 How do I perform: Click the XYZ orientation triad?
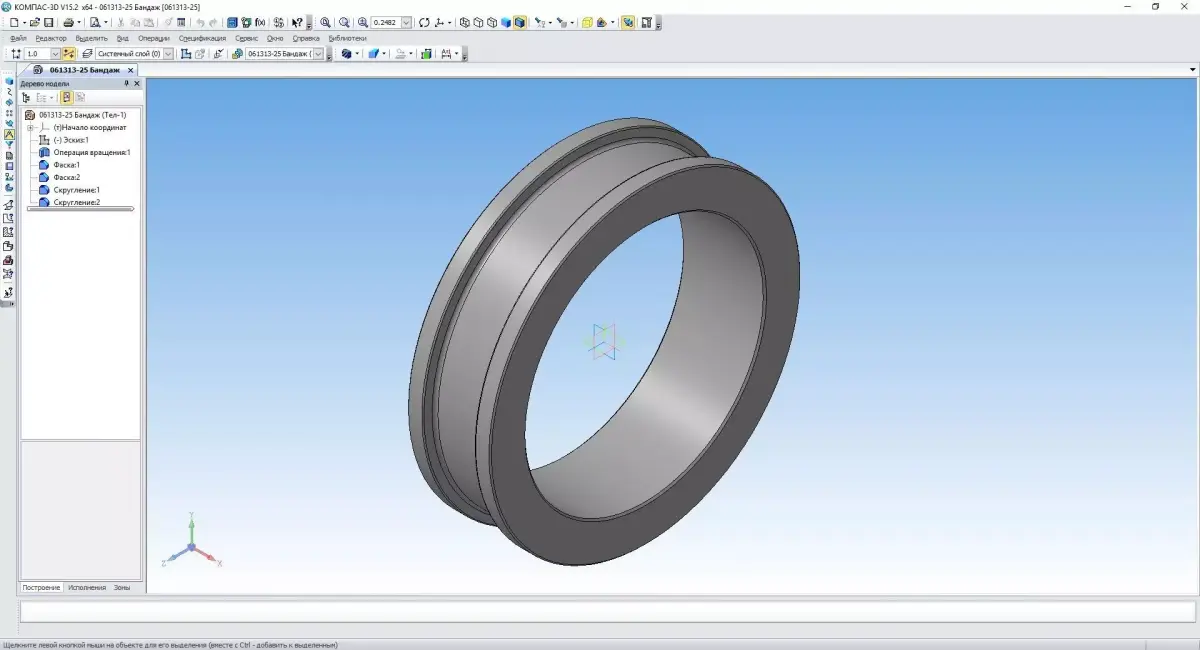click(192, 543)
